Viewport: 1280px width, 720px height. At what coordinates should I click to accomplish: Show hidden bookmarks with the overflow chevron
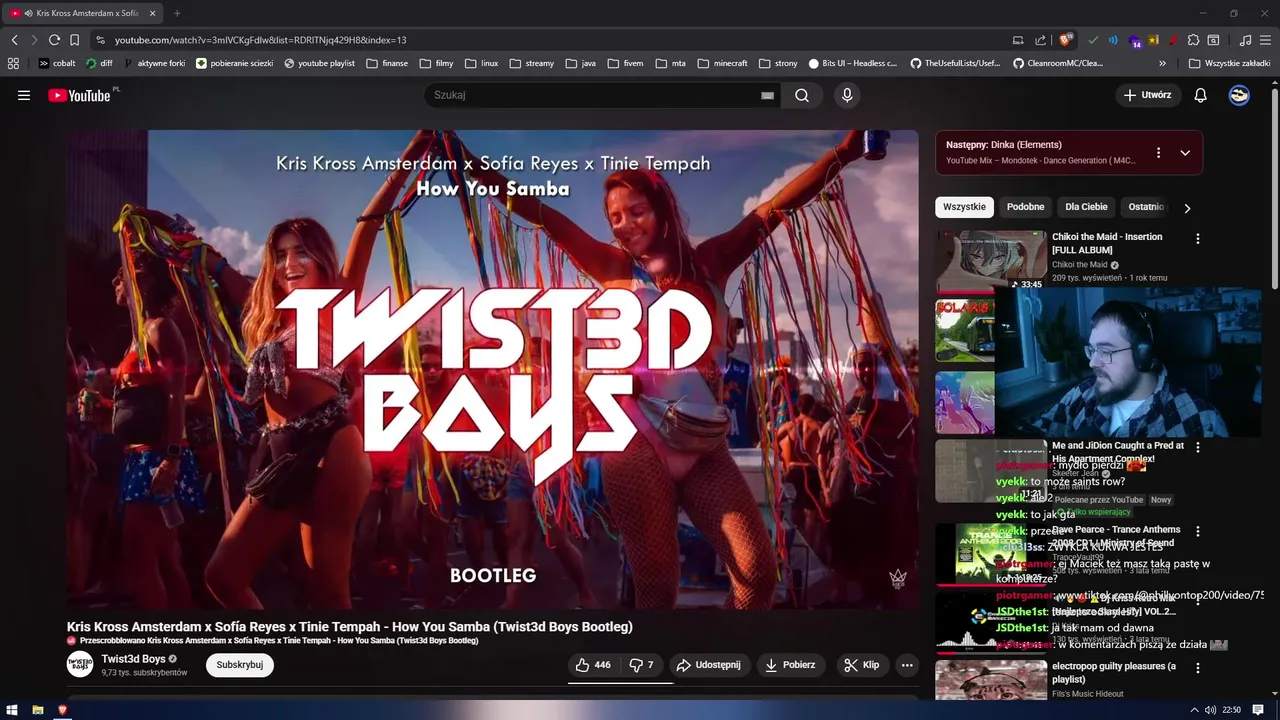[x=1163, y=63]
